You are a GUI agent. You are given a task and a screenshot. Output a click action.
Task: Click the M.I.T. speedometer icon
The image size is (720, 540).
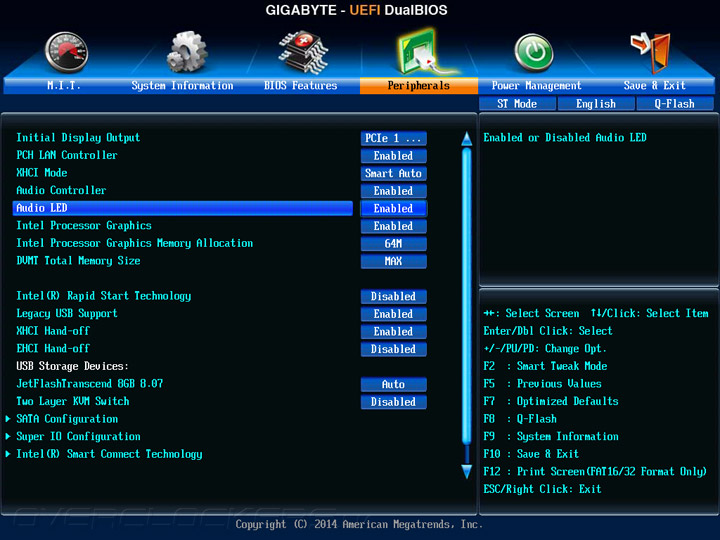[66, 53]
